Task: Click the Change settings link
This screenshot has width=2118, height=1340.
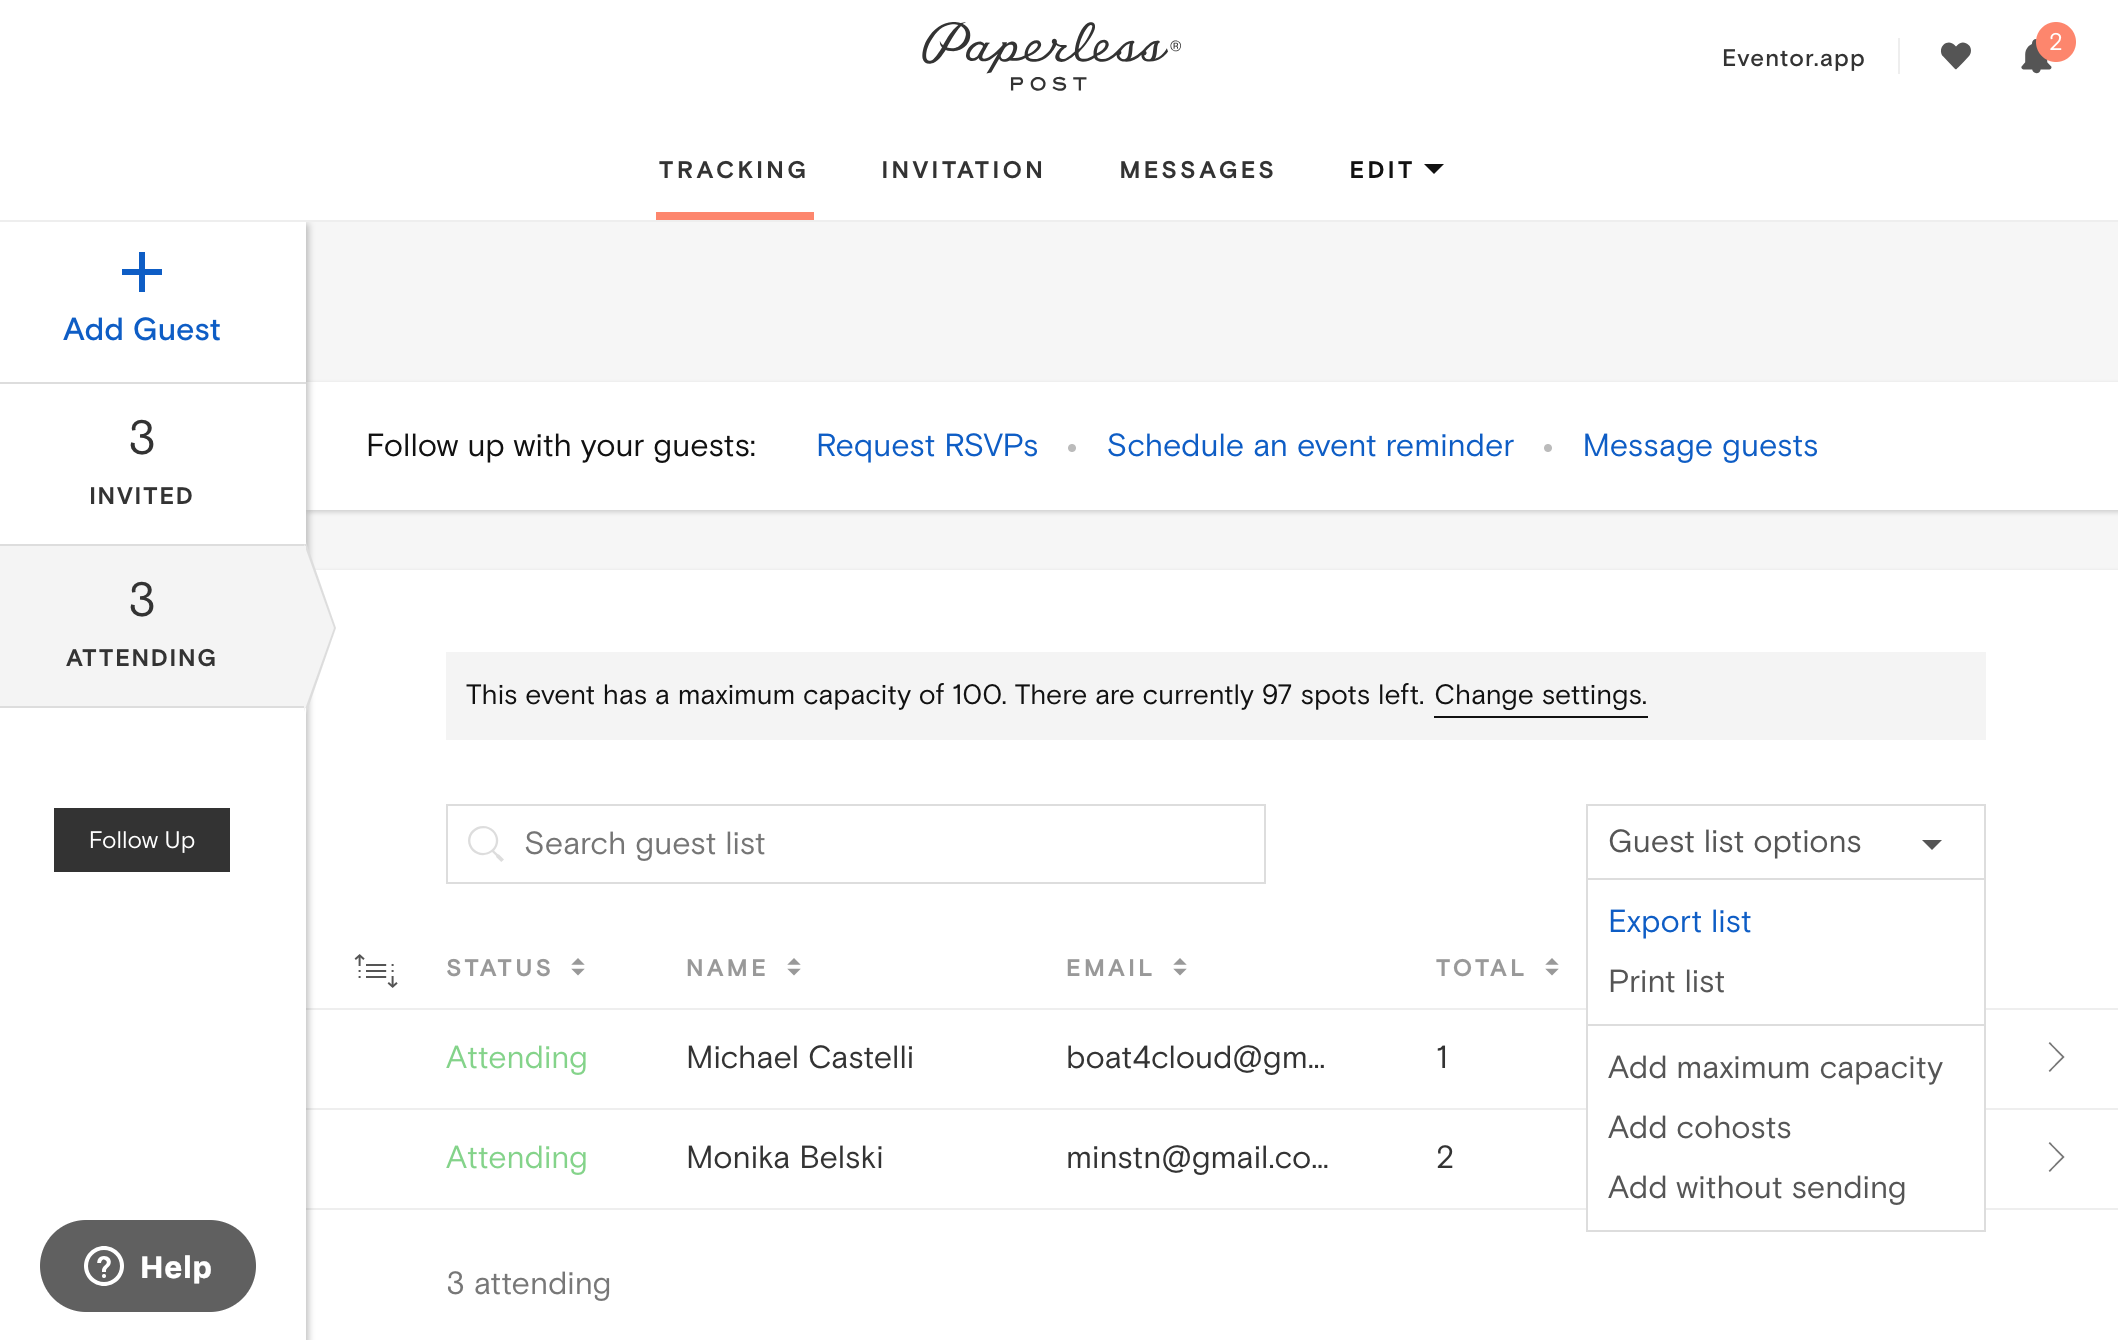Action: (1539, 693)
